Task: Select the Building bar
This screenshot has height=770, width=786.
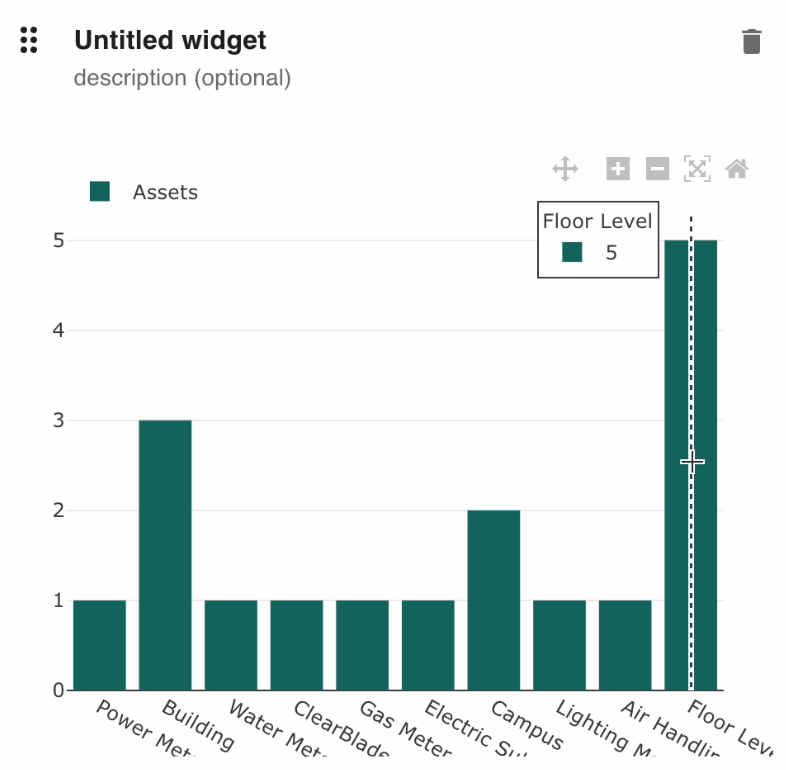Action: [165, 555]
